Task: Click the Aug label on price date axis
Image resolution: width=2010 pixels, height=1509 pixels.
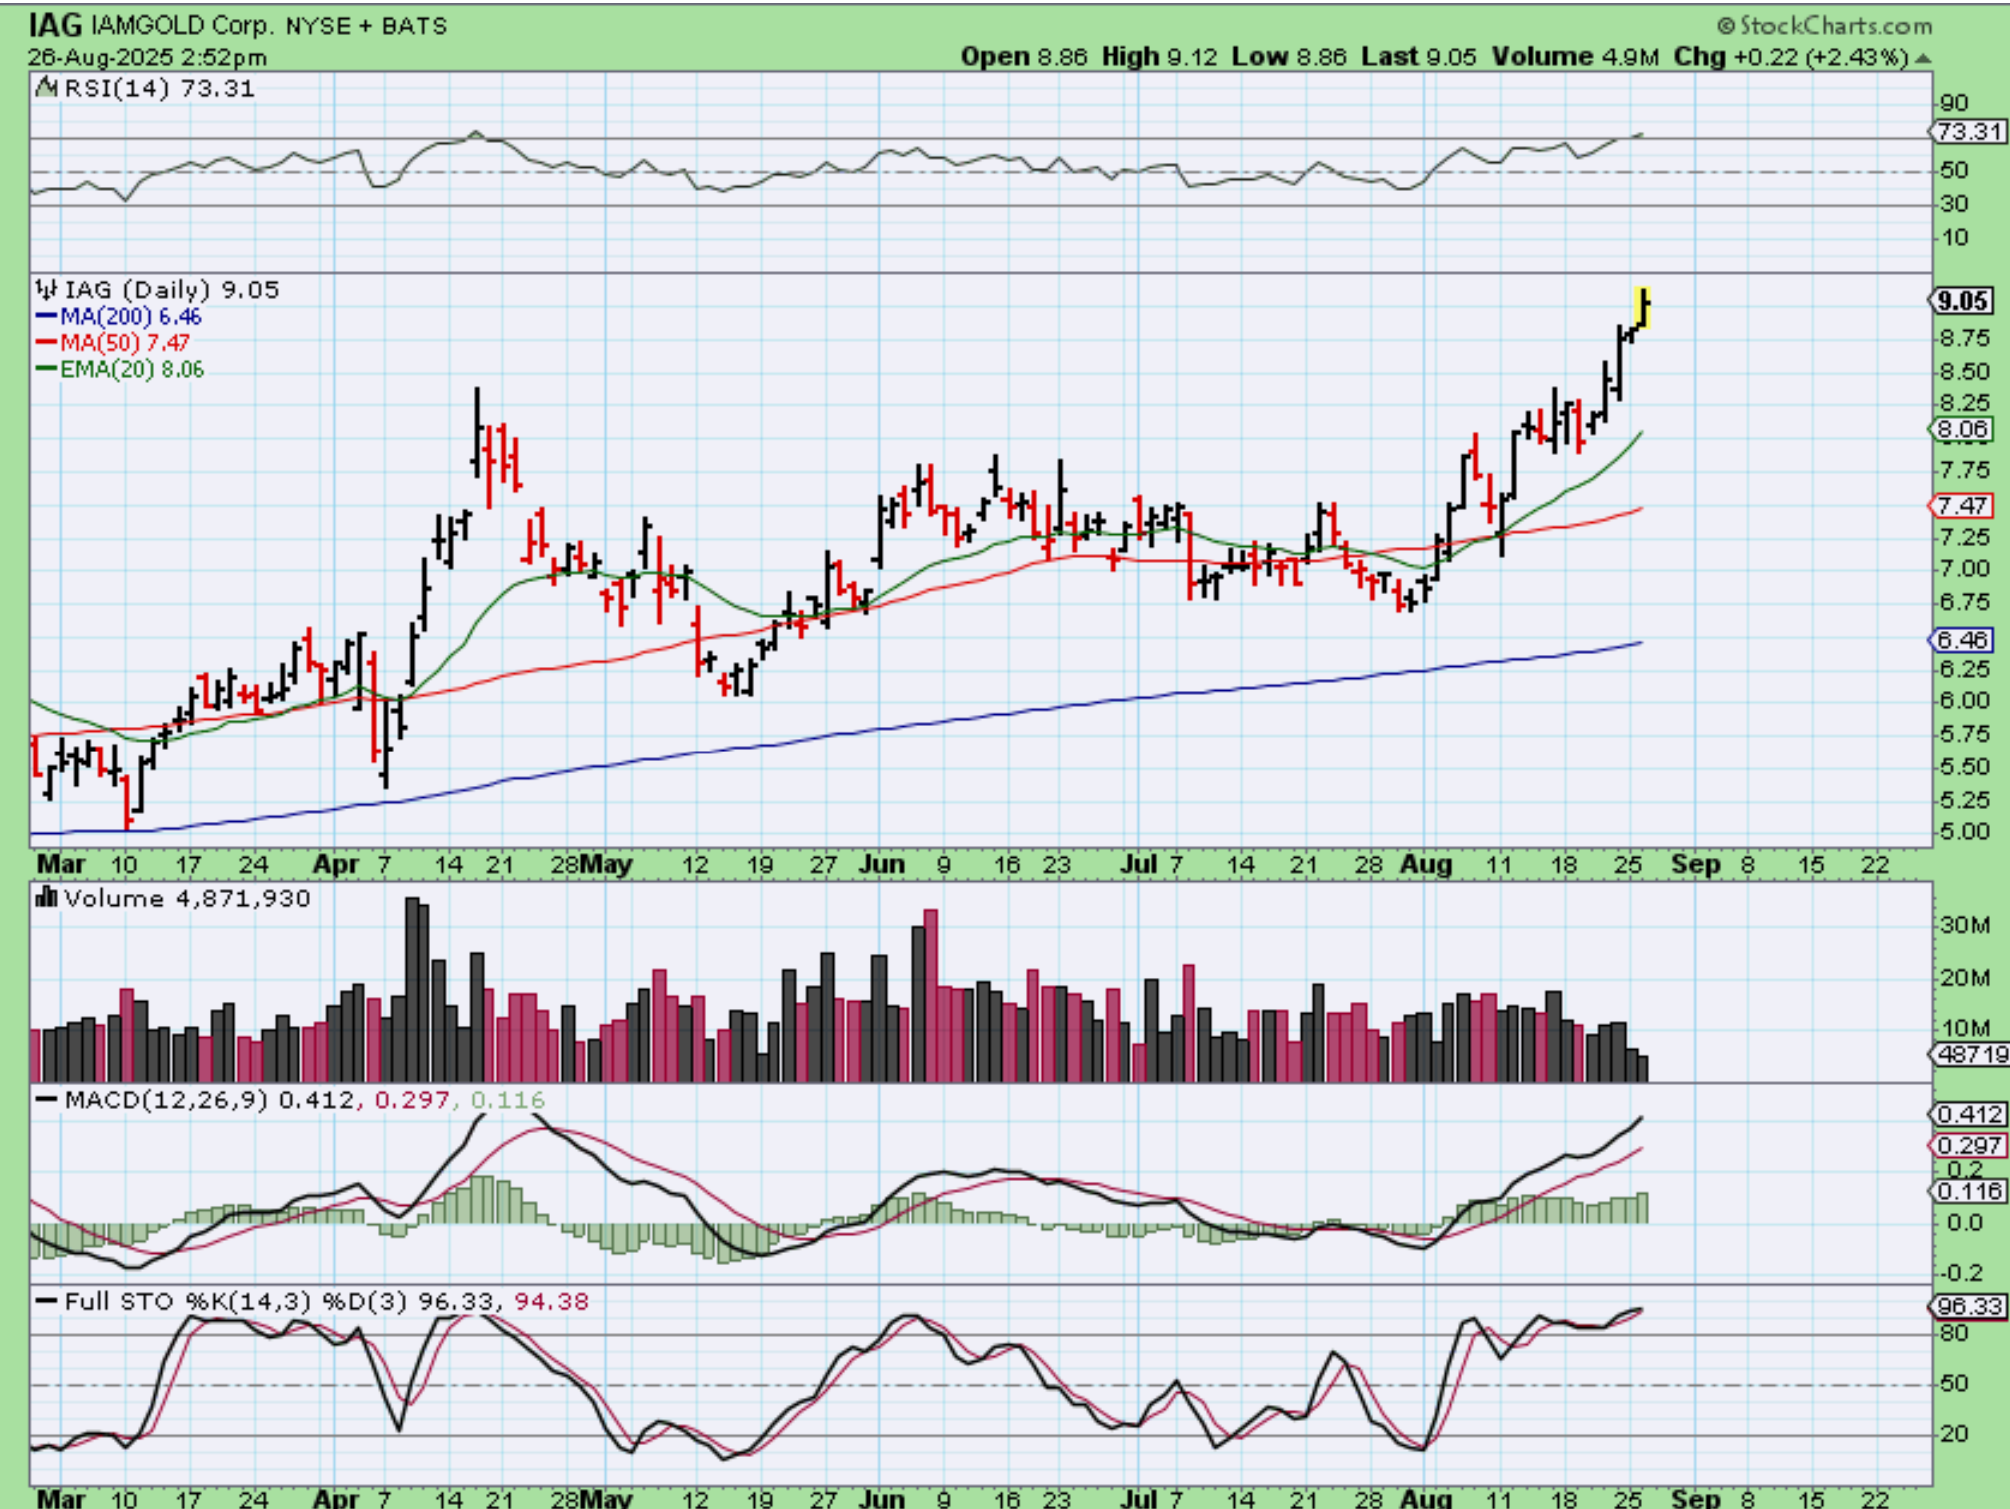Action: (1425, 864)
